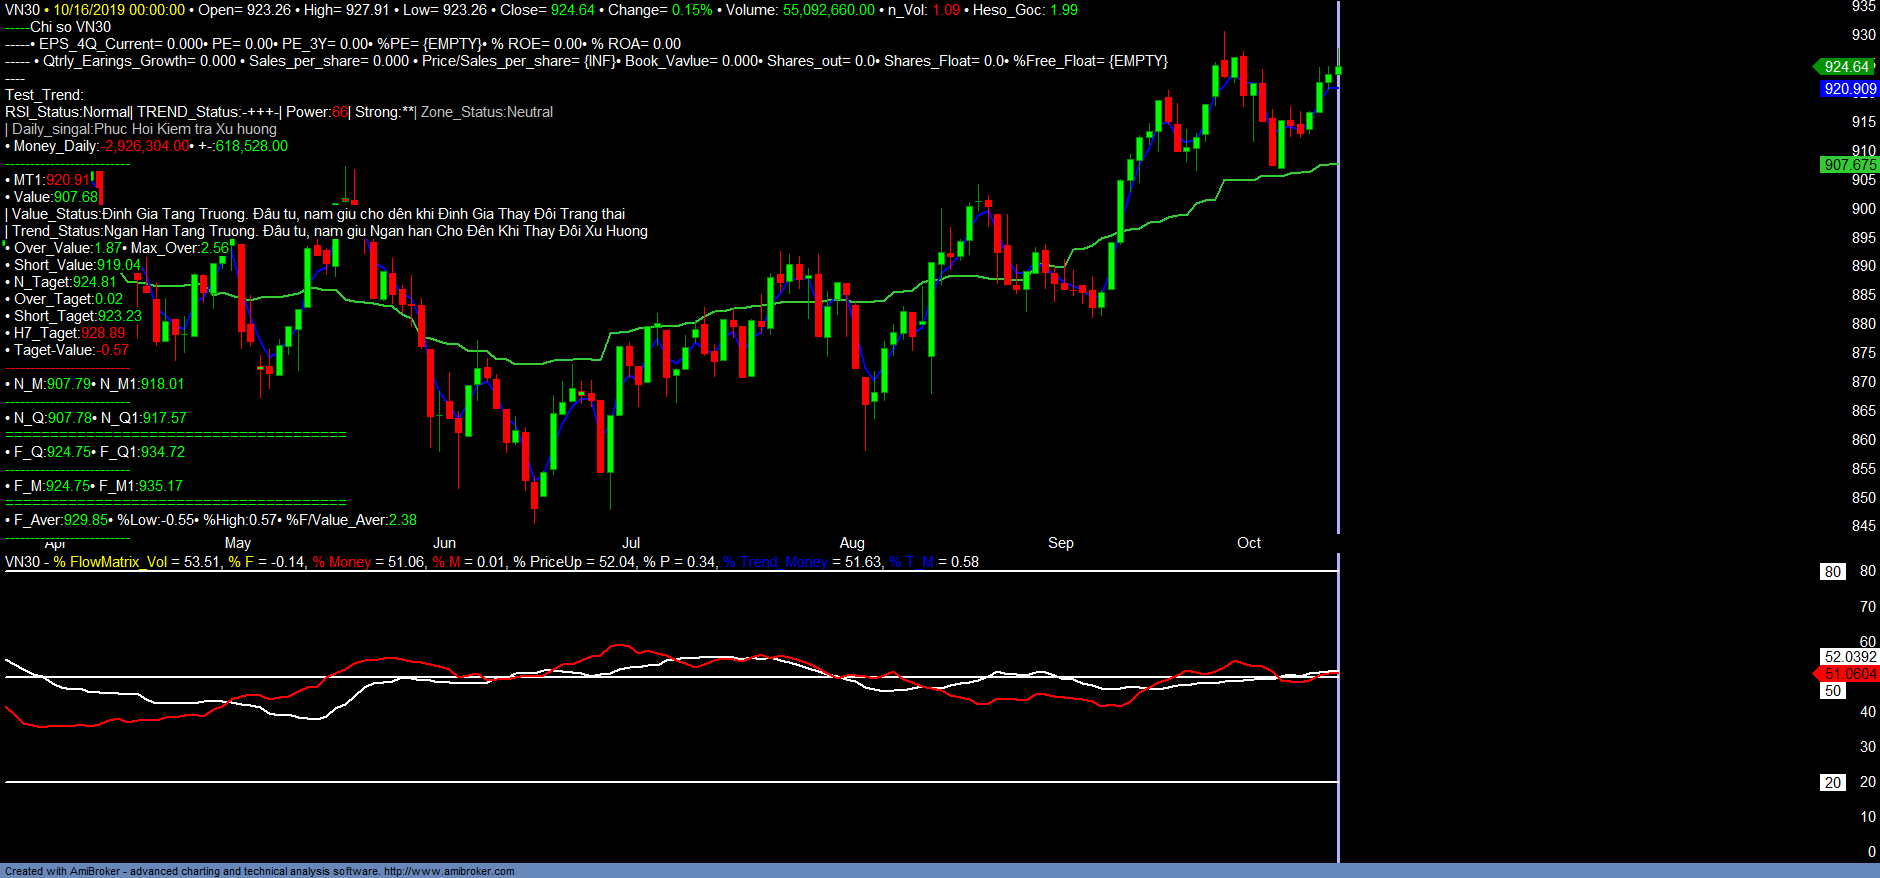Click the green 924.64 close price label
1880x878 pixels.
pyautogui.click(x=1845, y=67)
